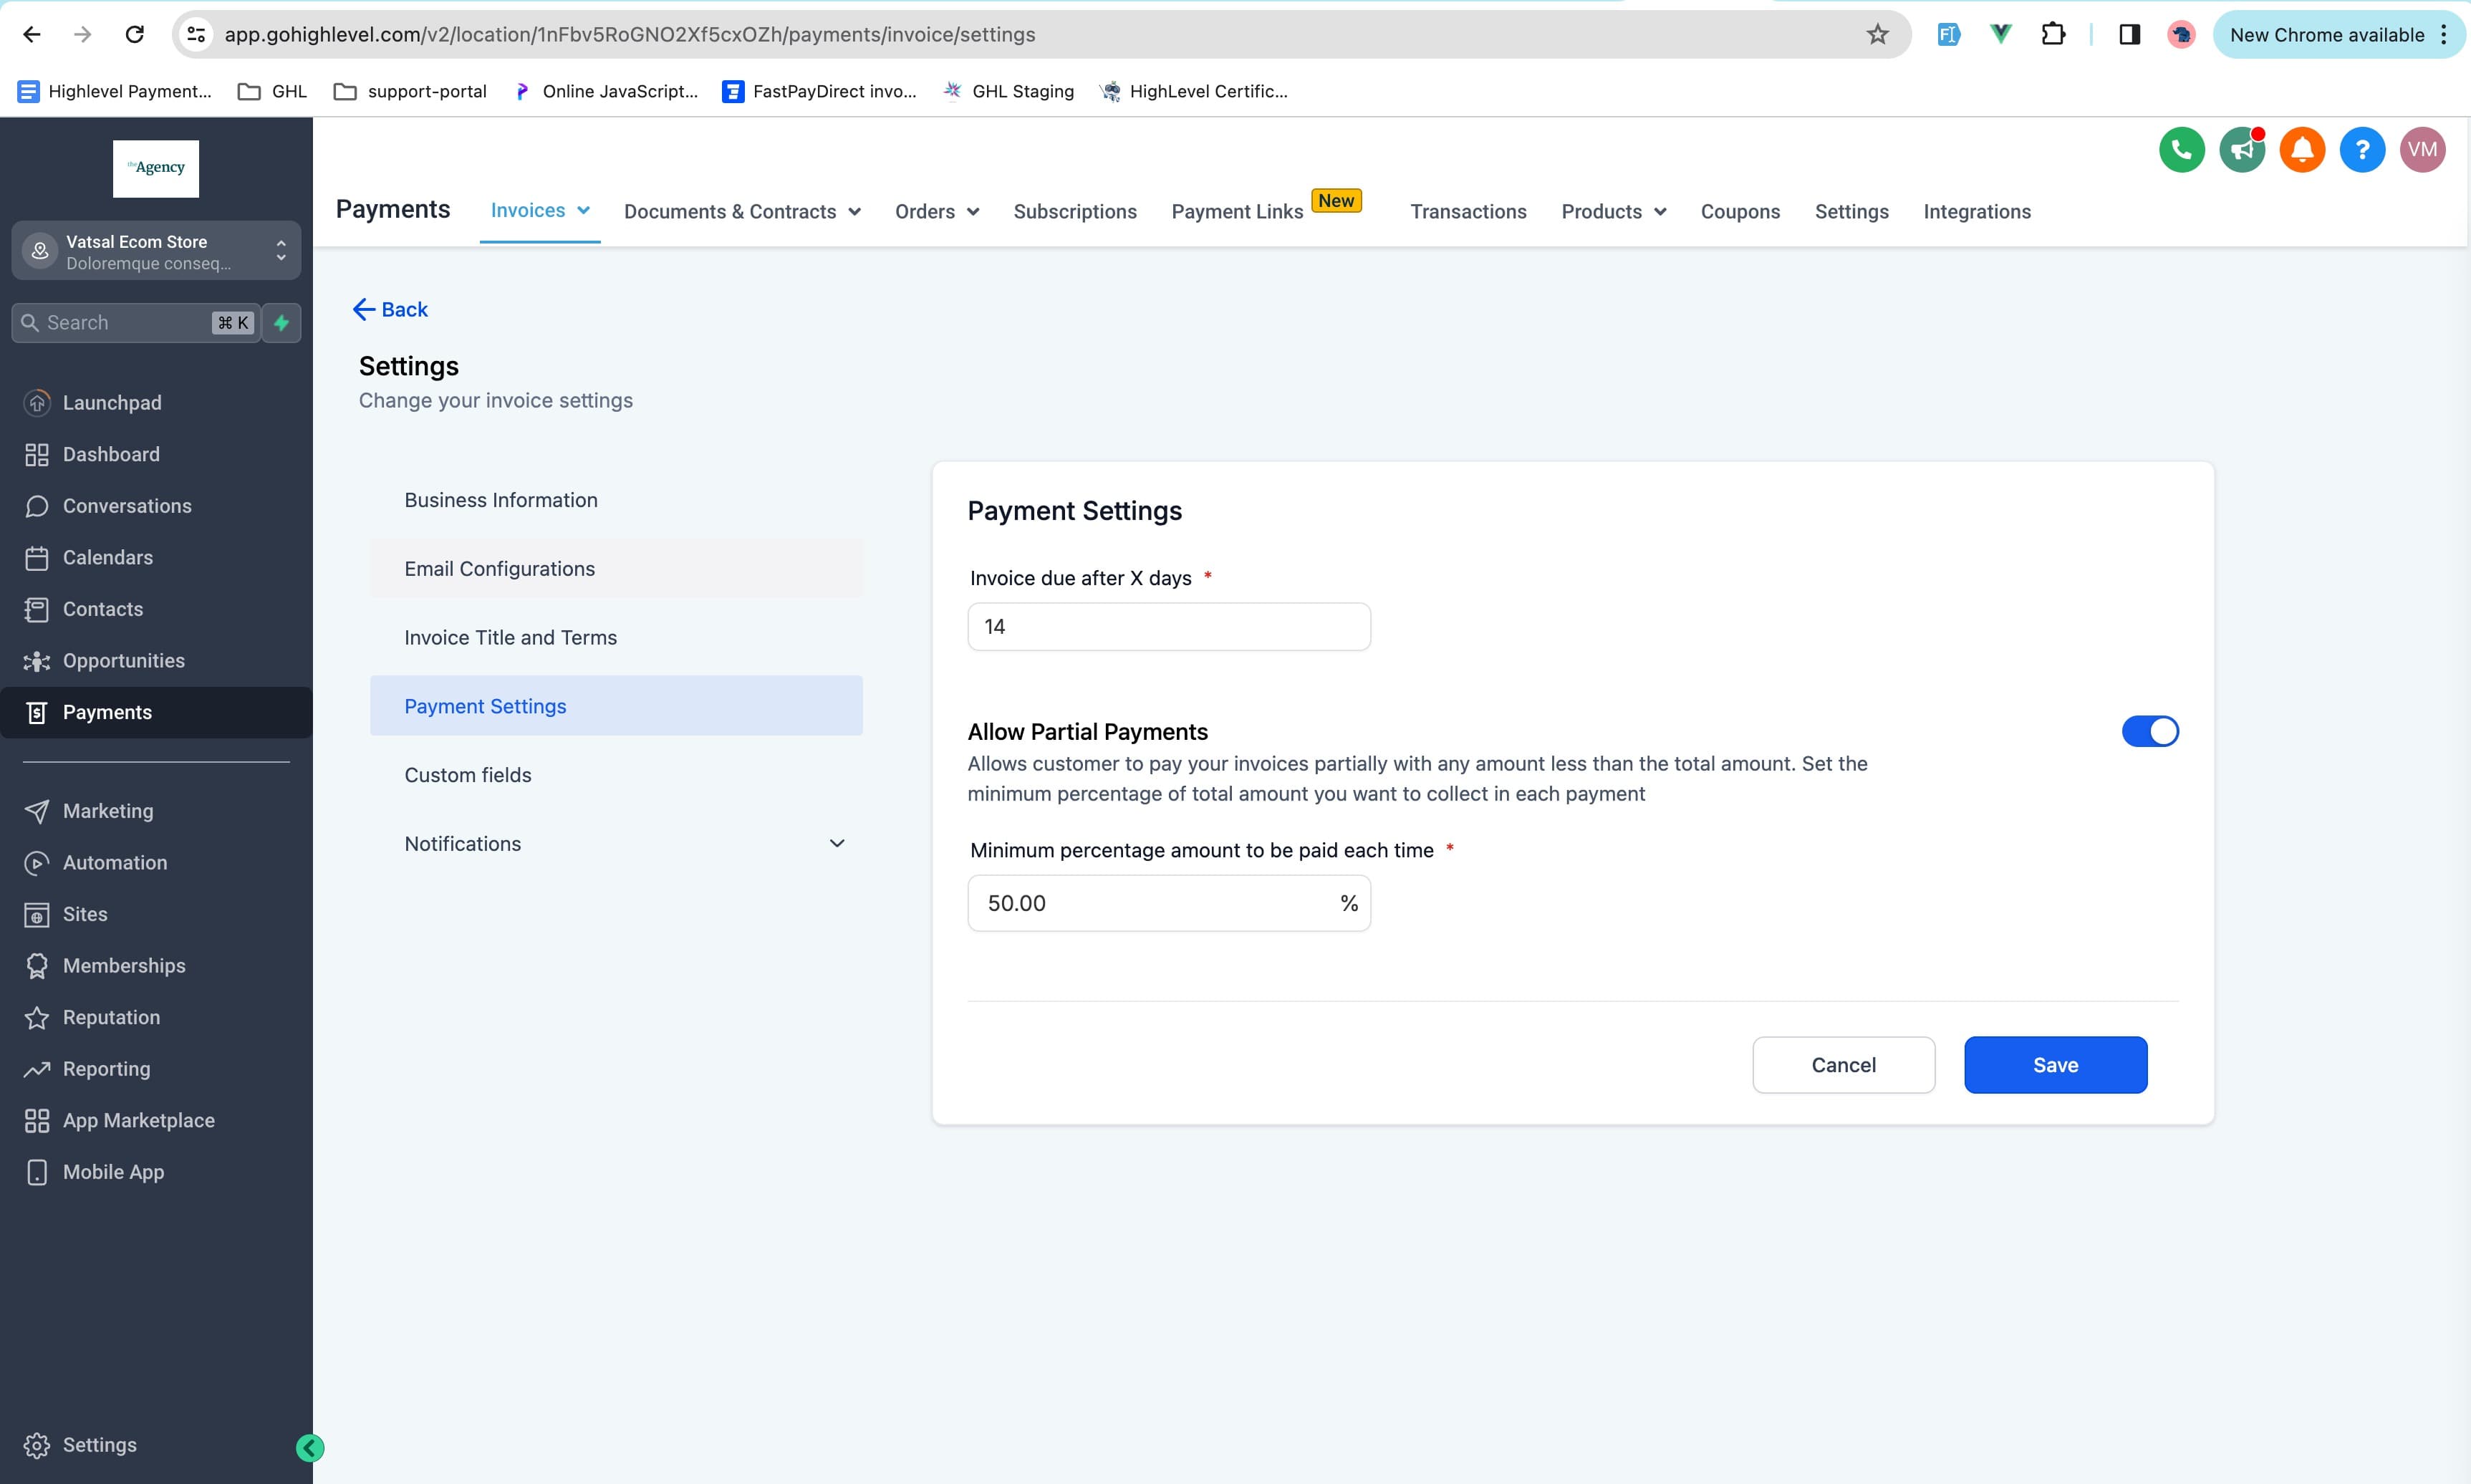The image size is (2471, 1484).
Task: Select Invoice Title and Terms section
Action: (x=616, y=638)
